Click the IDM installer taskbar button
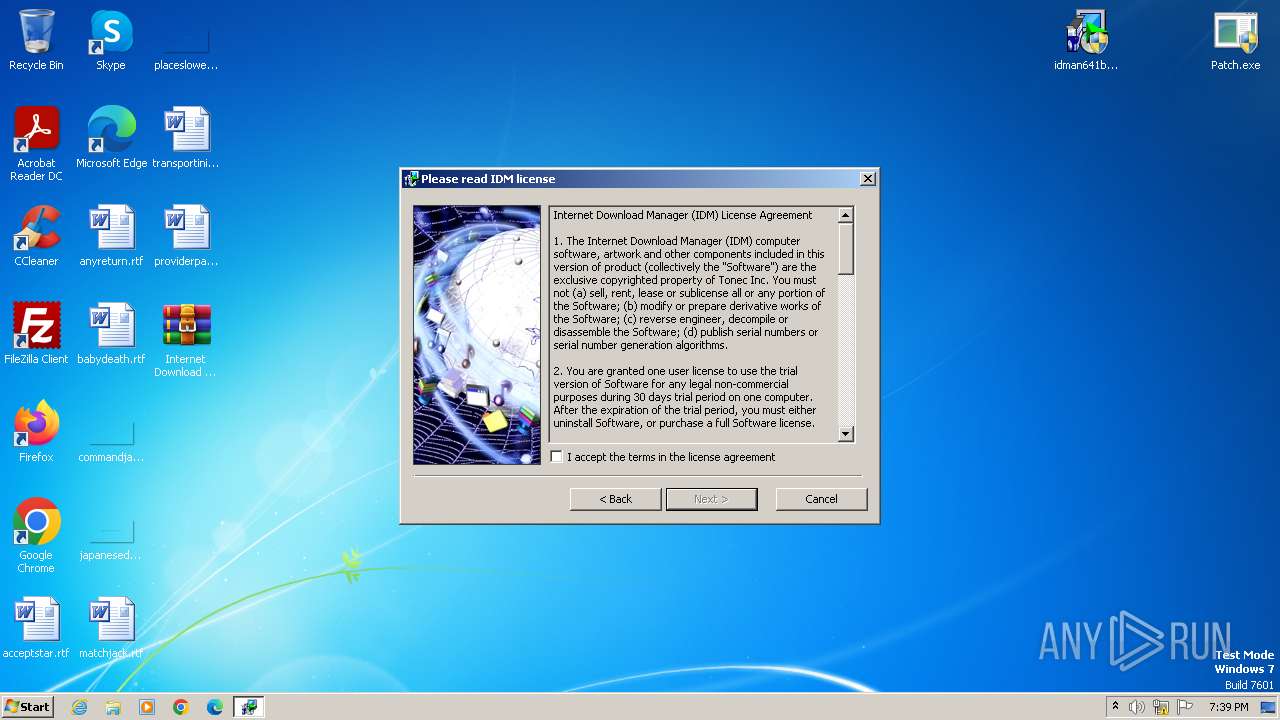Viewport: 1280px width, 720px height. pos(248,707)
